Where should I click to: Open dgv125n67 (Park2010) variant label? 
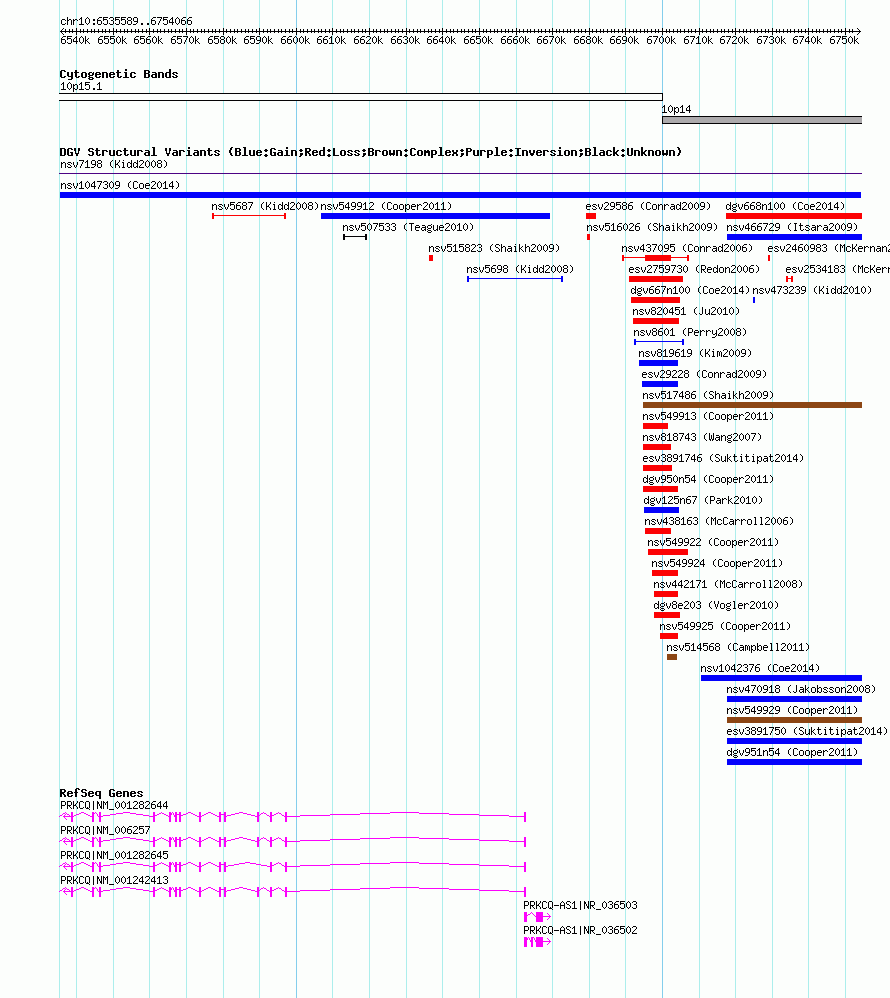(x=703, y=500)
